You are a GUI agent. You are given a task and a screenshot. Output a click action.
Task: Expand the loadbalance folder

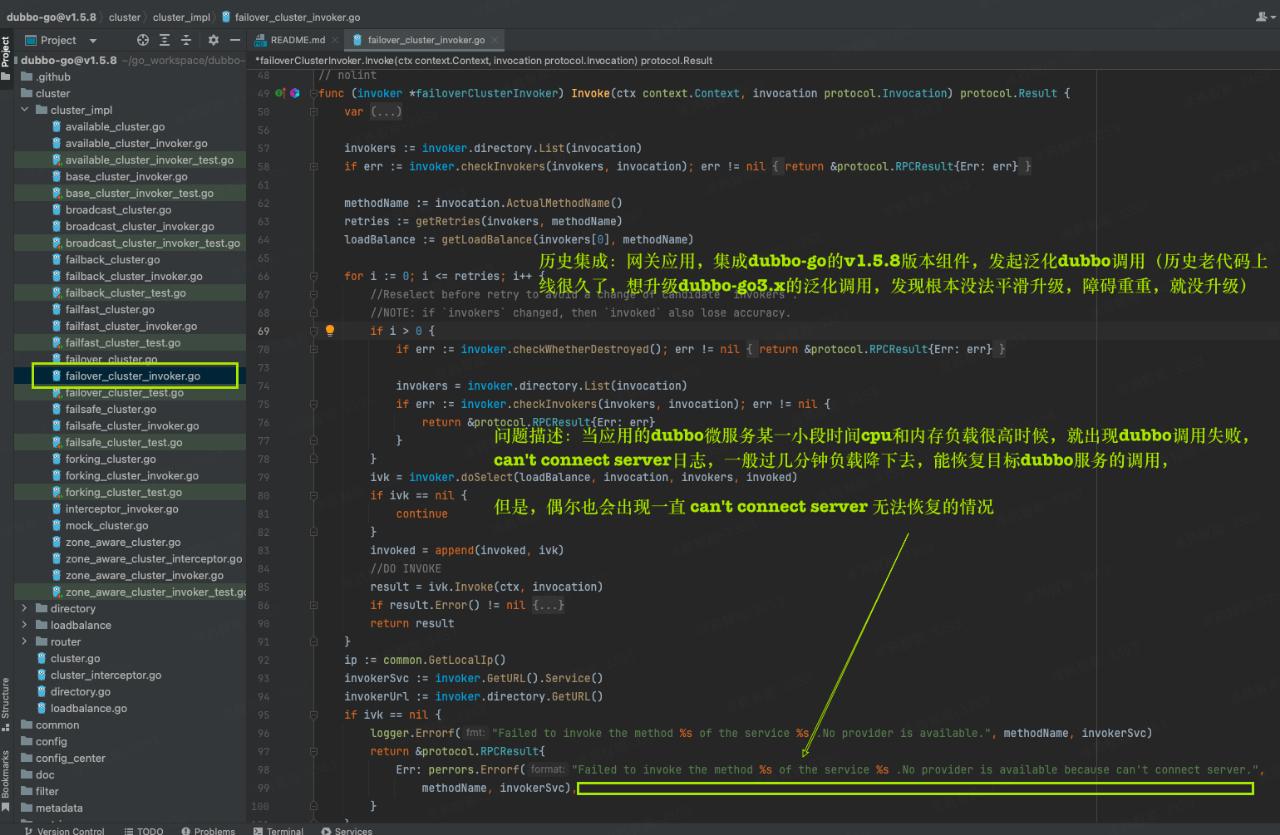pyautogui.click(x=24, y=625)
